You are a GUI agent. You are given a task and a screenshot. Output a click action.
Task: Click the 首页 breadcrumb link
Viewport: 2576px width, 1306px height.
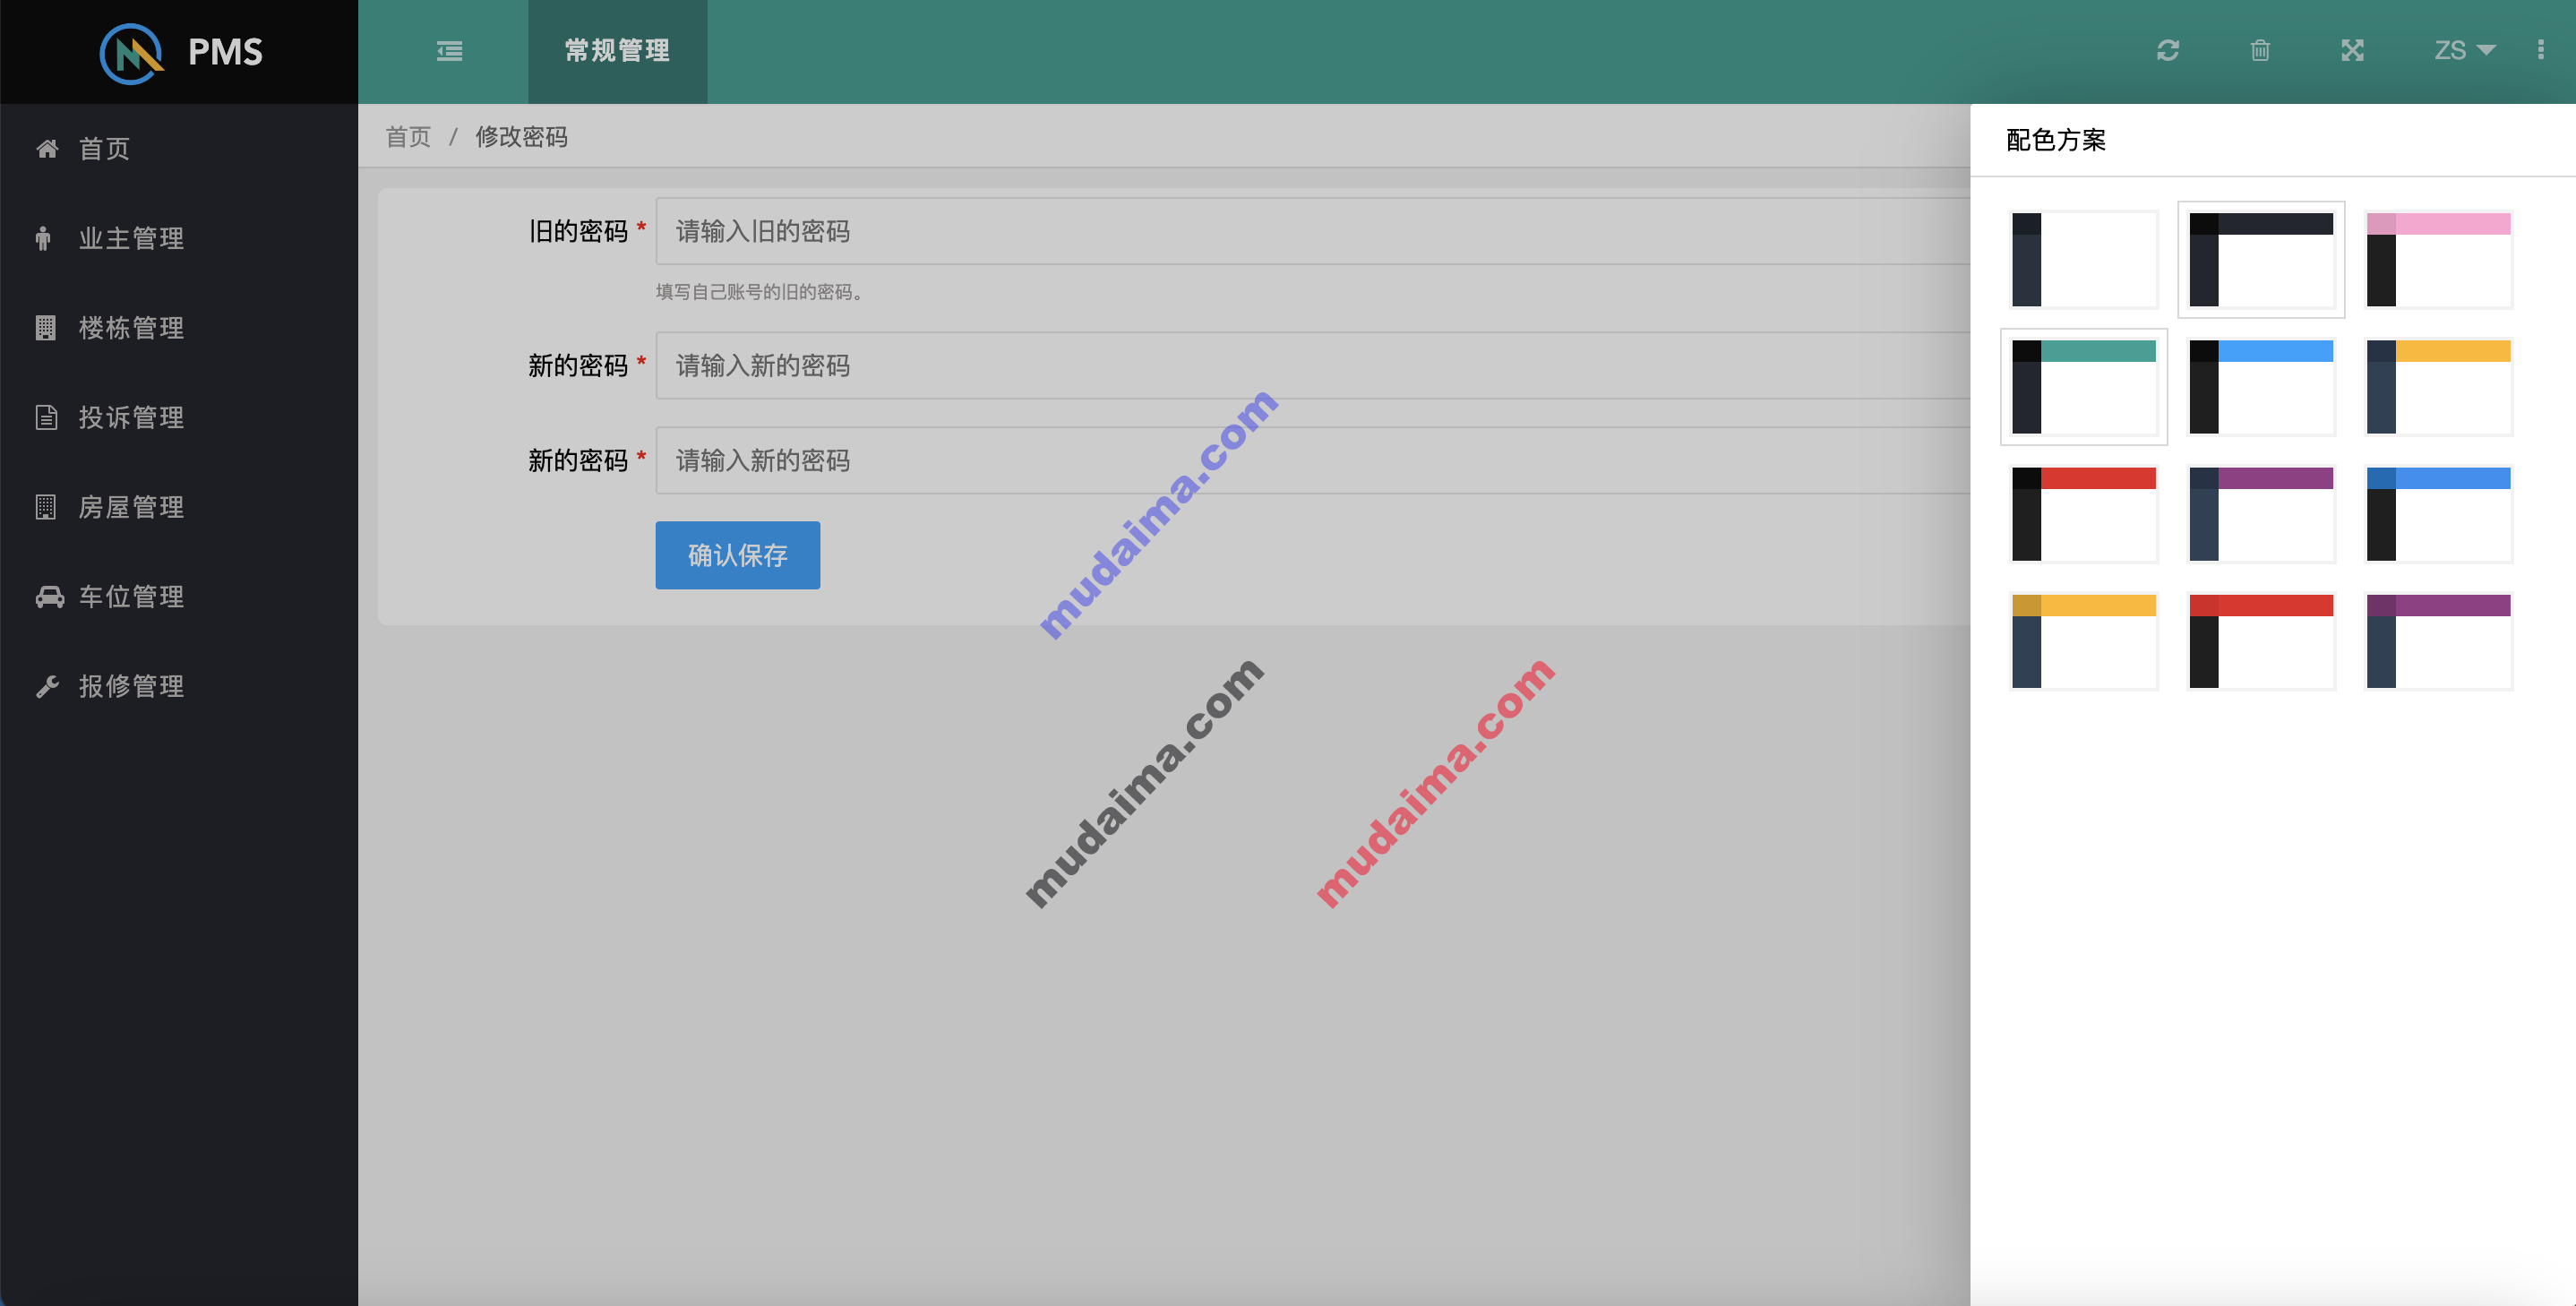coord(408,137)
